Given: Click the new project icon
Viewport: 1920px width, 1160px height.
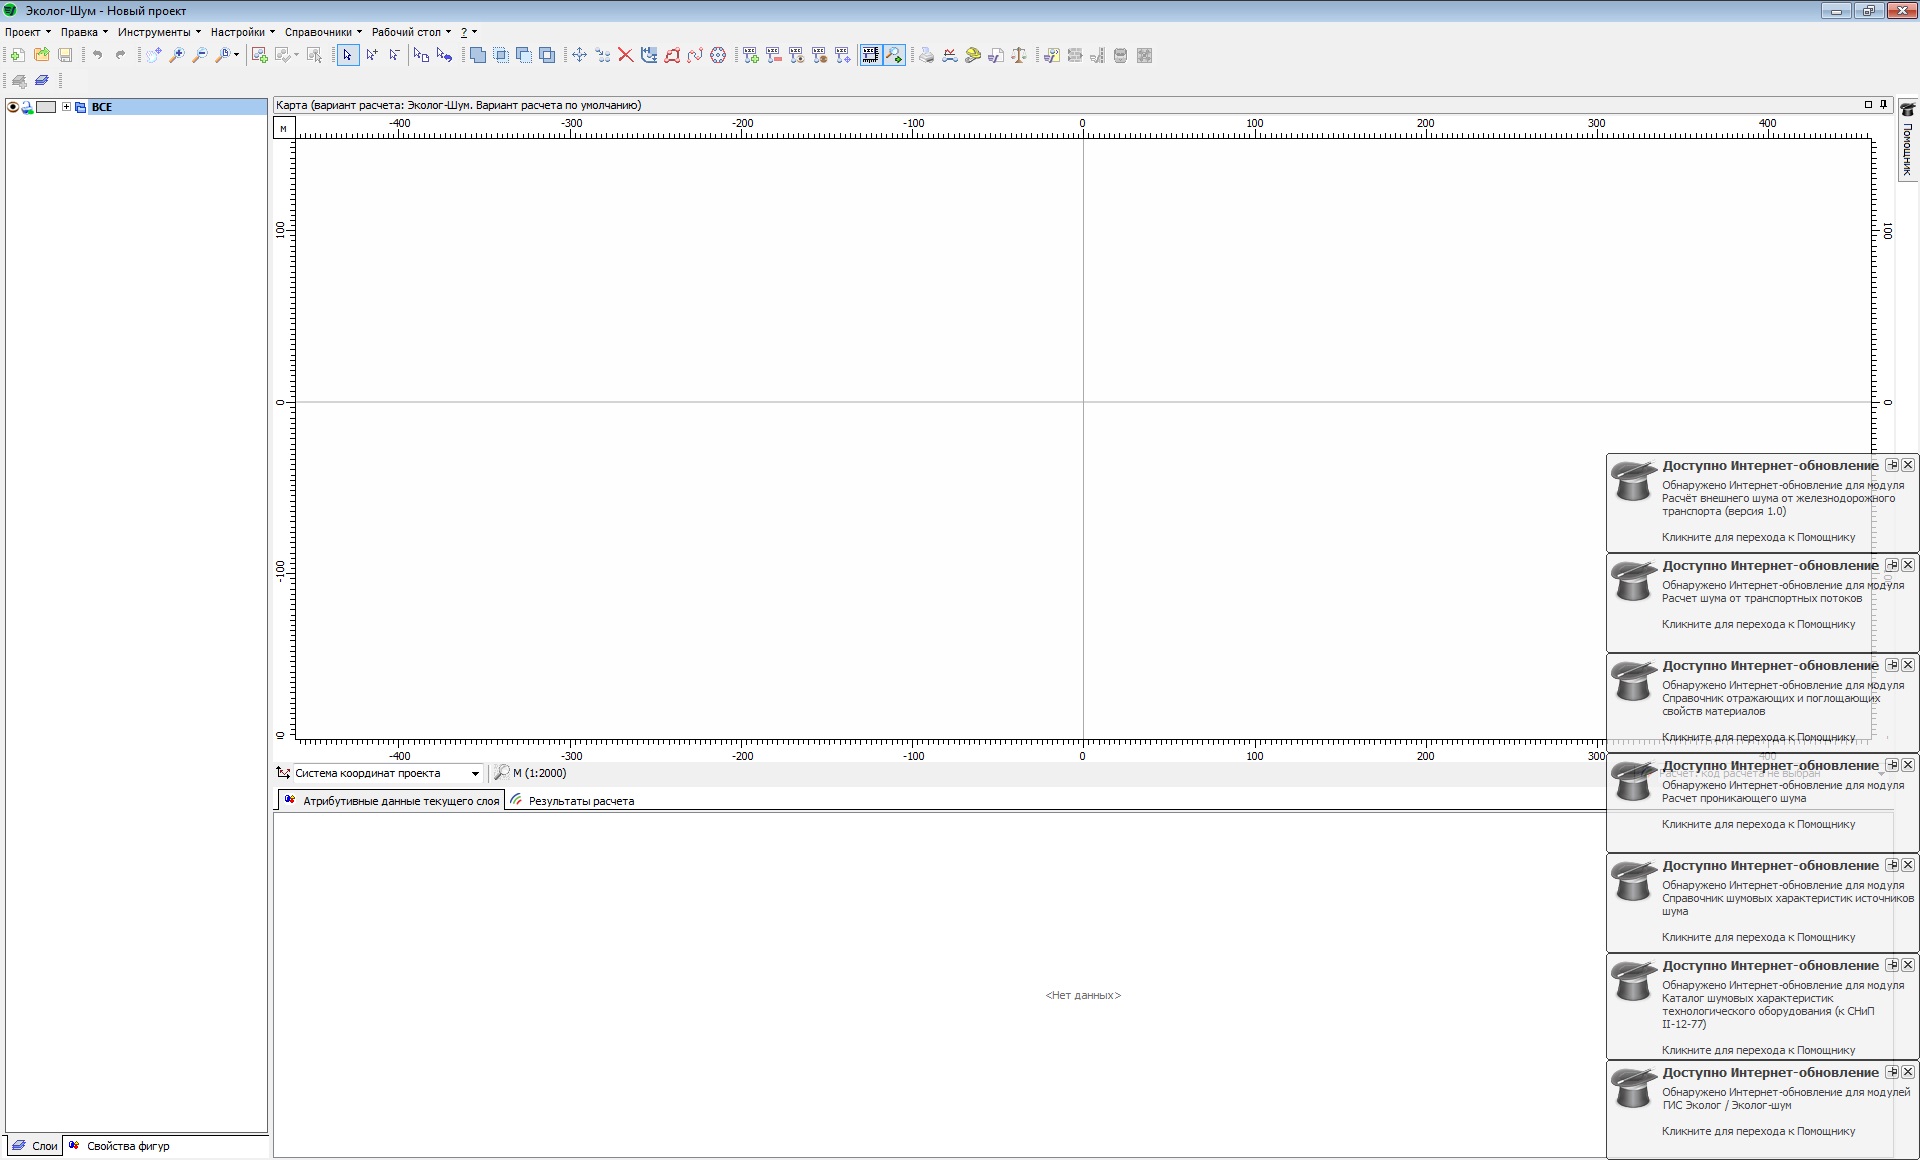Looking at the screenshot, I should (x=18, y=56).
